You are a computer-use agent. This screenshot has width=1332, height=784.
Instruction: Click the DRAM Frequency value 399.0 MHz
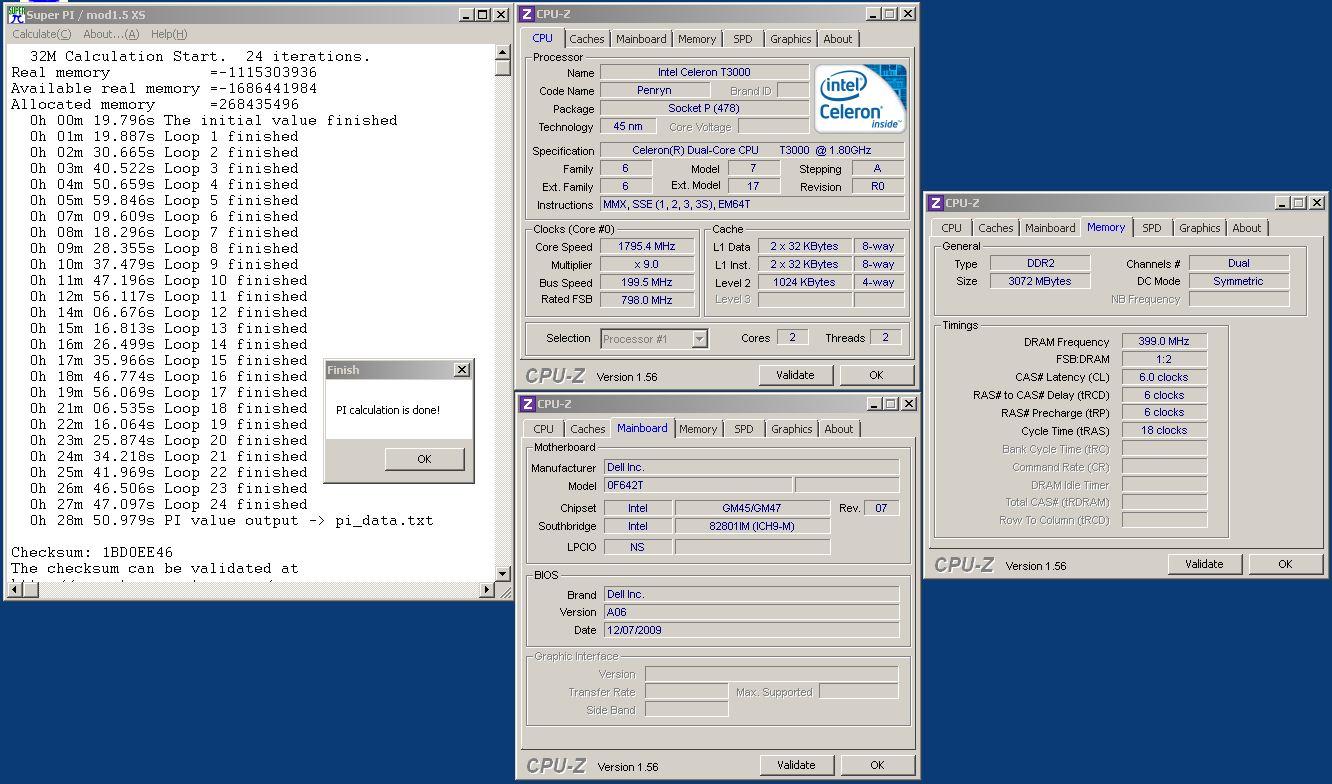pos(1164,341)
